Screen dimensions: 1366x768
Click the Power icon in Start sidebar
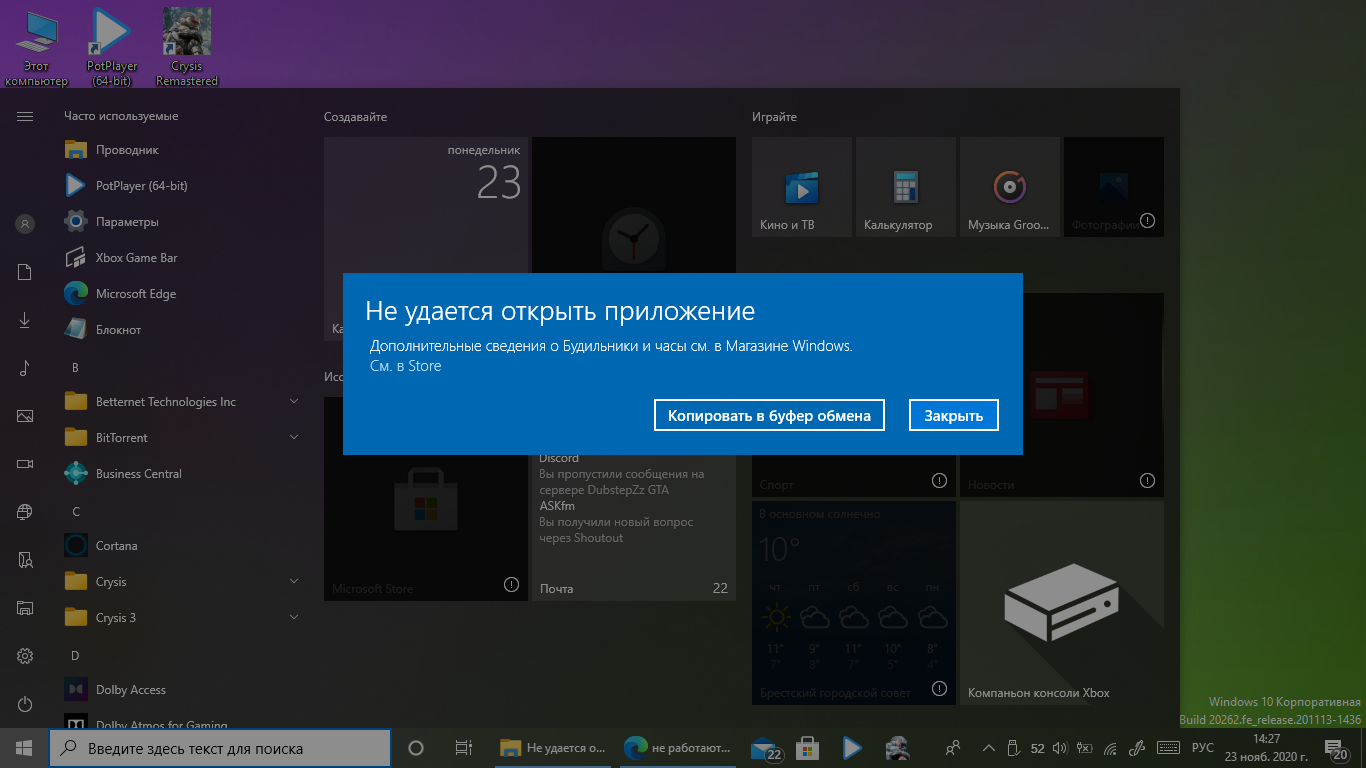(x=25, y=704)
